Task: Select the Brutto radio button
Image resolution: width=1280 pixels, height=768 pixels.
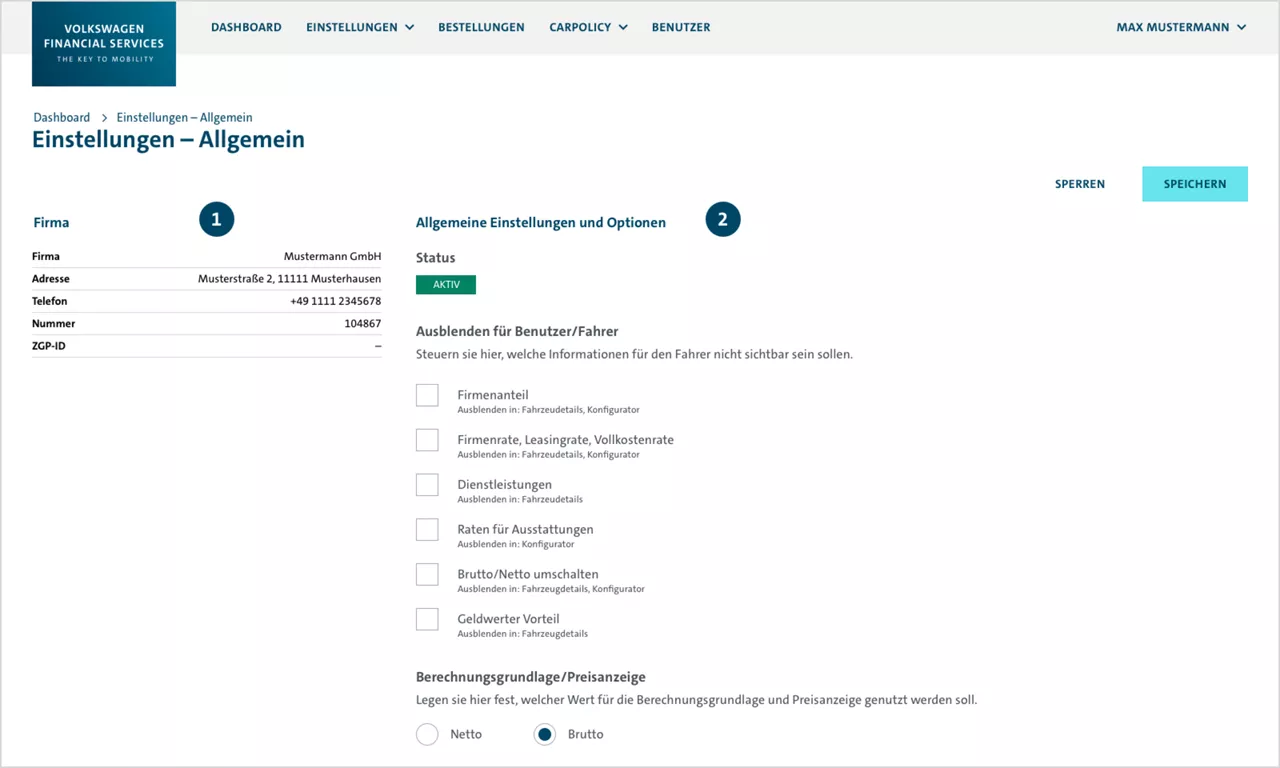Action: (x=544, y=733)
